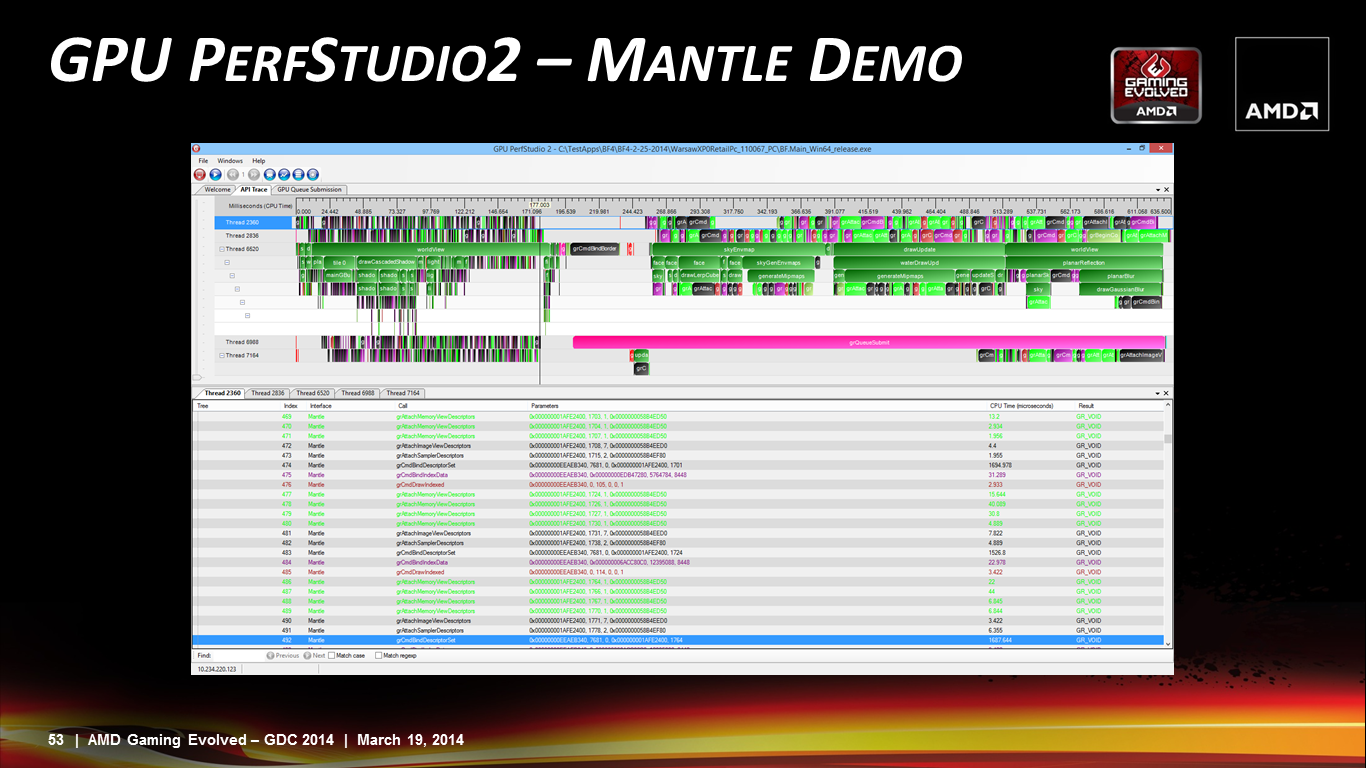Select row 491 grAttachSamplerDescriptors
This screenshot has width=1366, height=768.
(x=678, y=630)
